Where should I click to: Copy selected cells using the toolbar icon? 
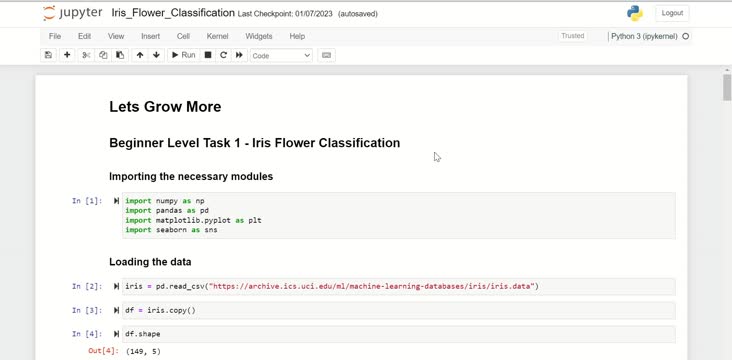(x=103, y=55)
